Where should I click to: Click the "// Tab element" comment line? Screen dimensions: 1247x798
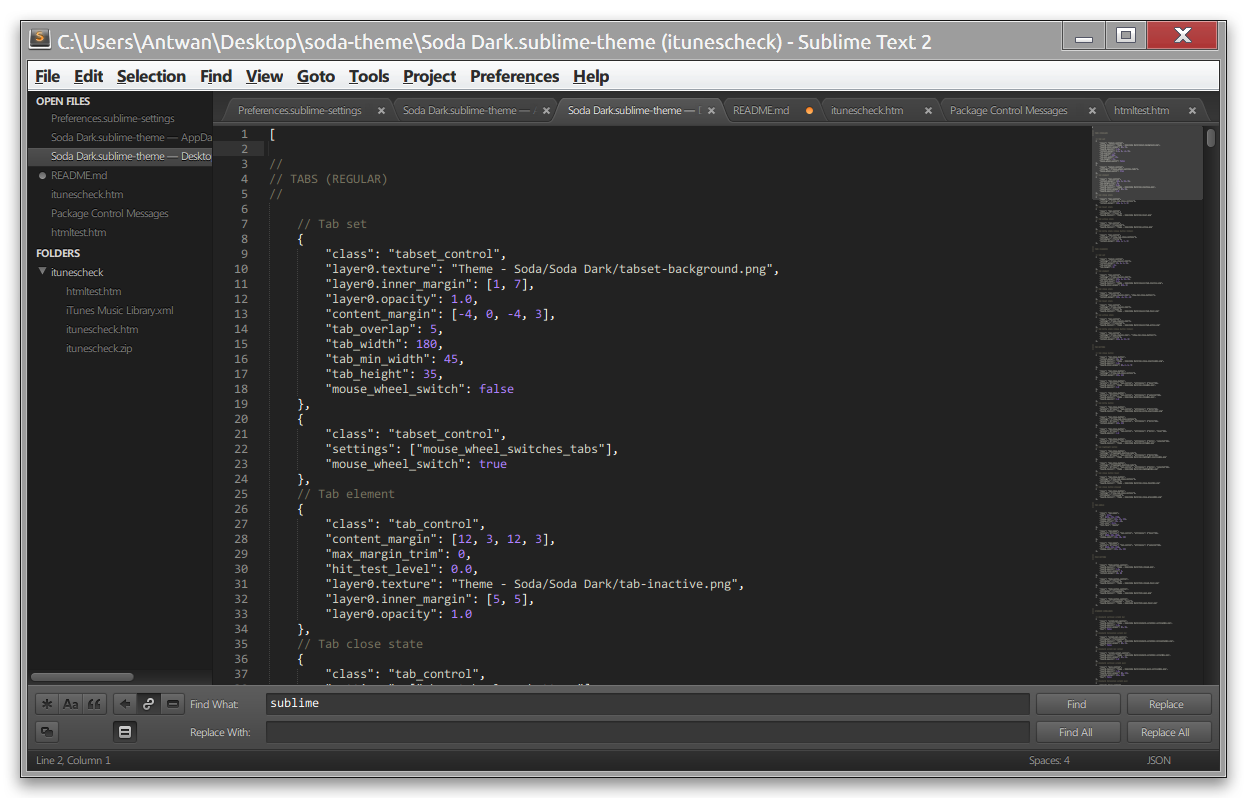[346, 494]
